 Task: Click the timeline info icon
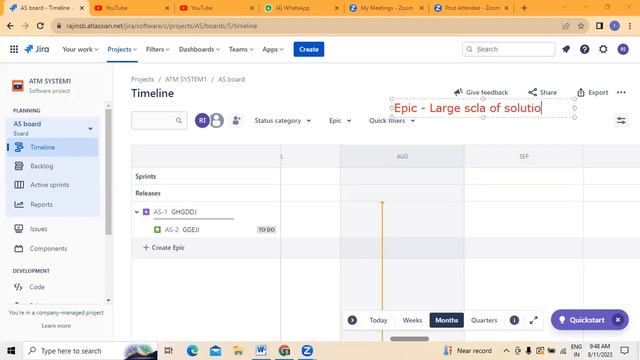(514, 320)
